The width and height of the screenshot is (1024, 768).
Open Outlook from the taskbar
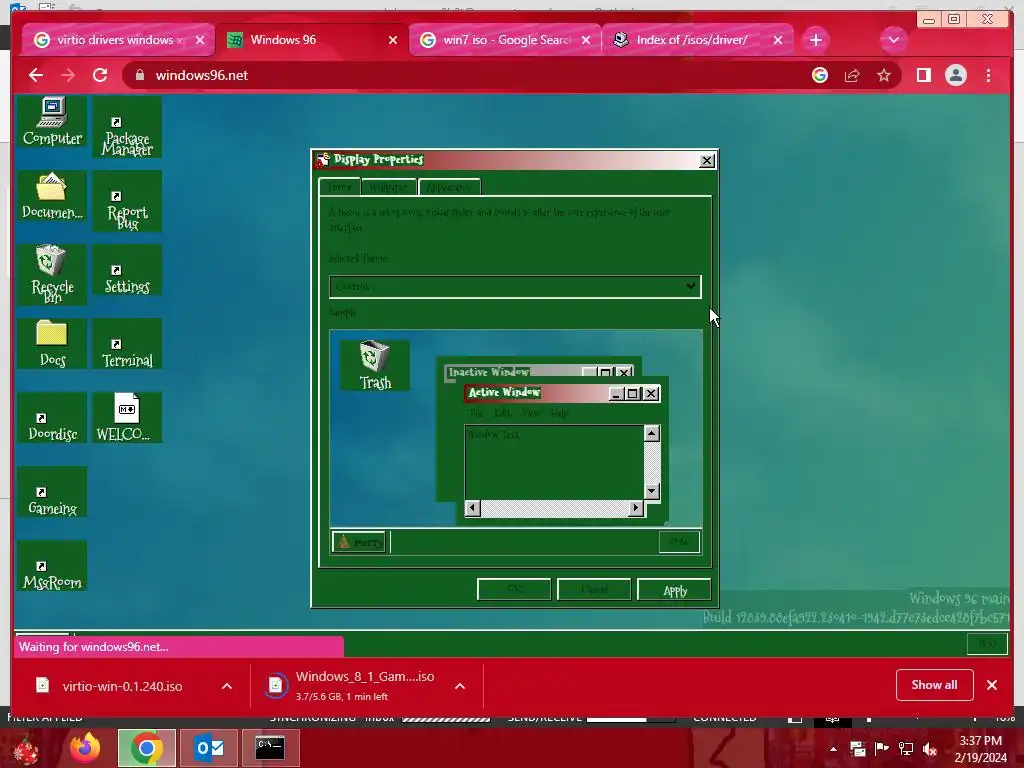[x=210, y=748]
